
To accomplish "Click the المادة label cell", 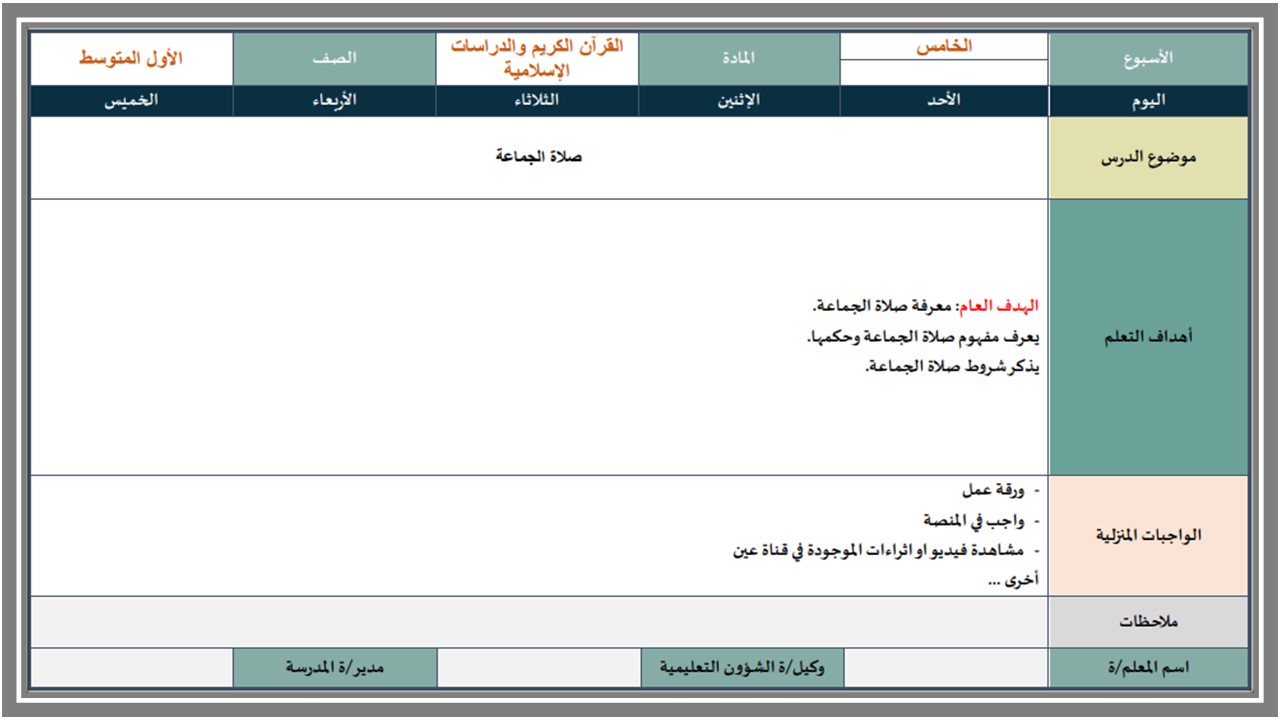I will pyautogui.click(x=739, y=59).
